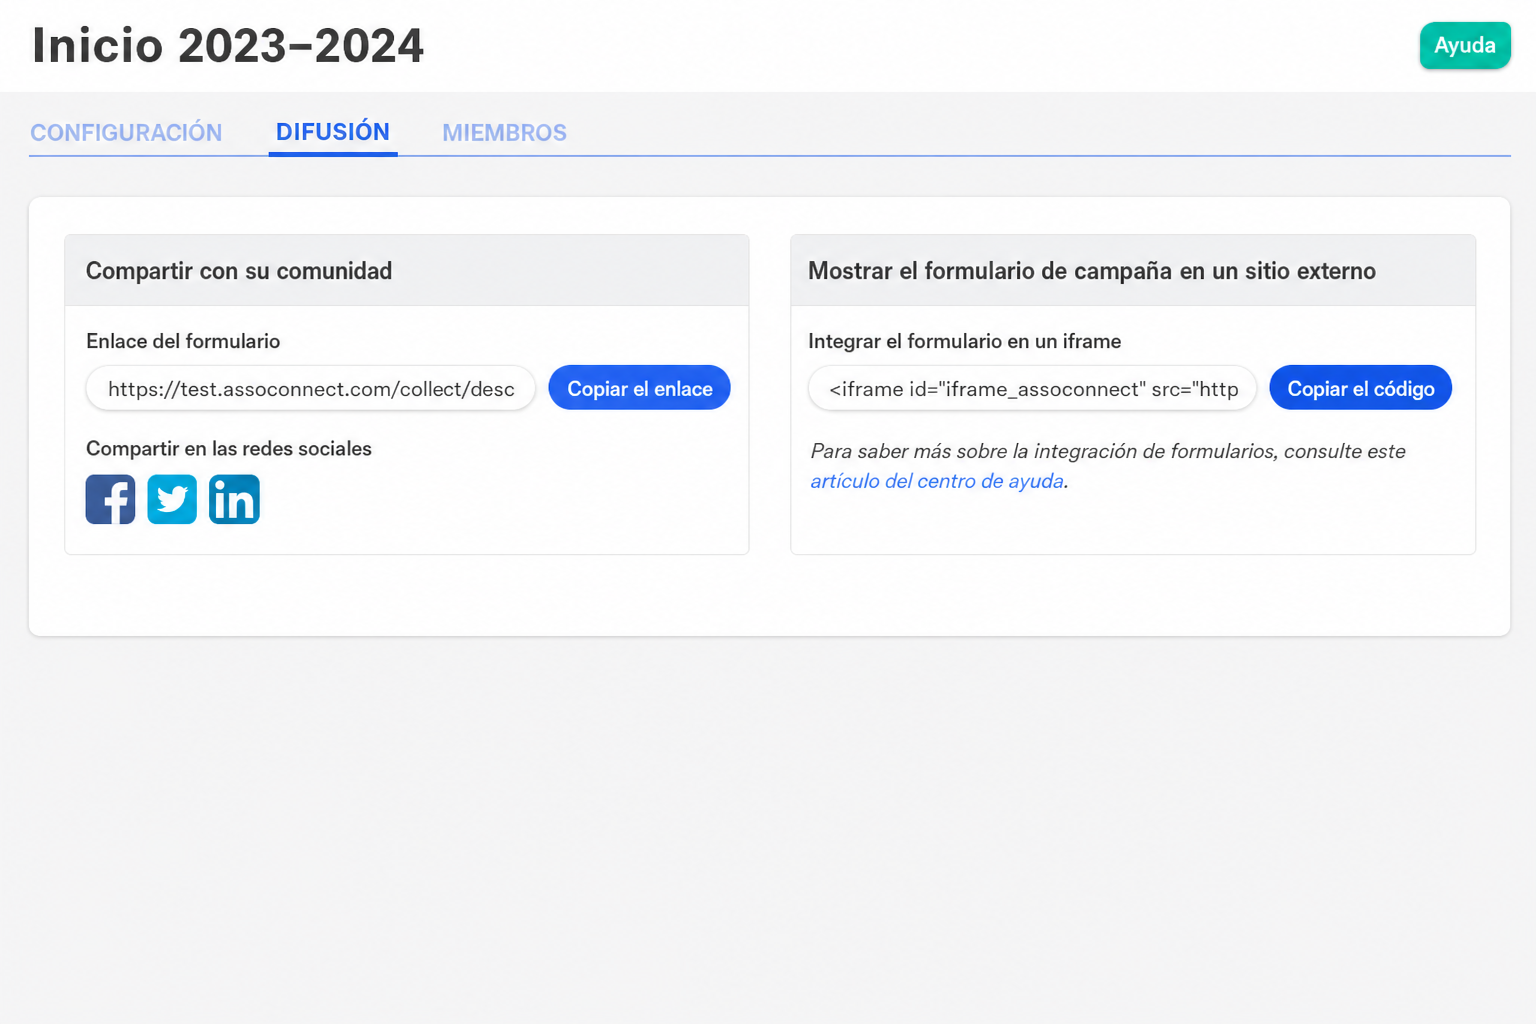Click the Integrar el formulario en un iframe label
Image resolution: width=1536 pixels, height=1024 pixels.
[964, 341]
